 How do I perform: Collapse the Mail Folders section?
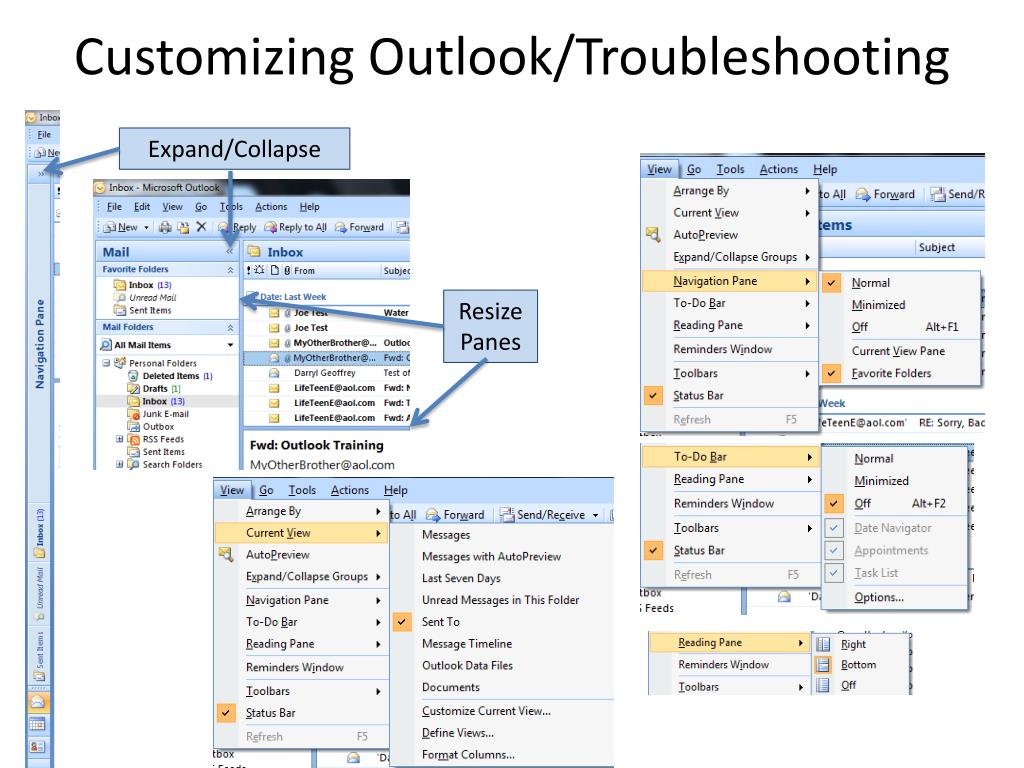[231, 327]
